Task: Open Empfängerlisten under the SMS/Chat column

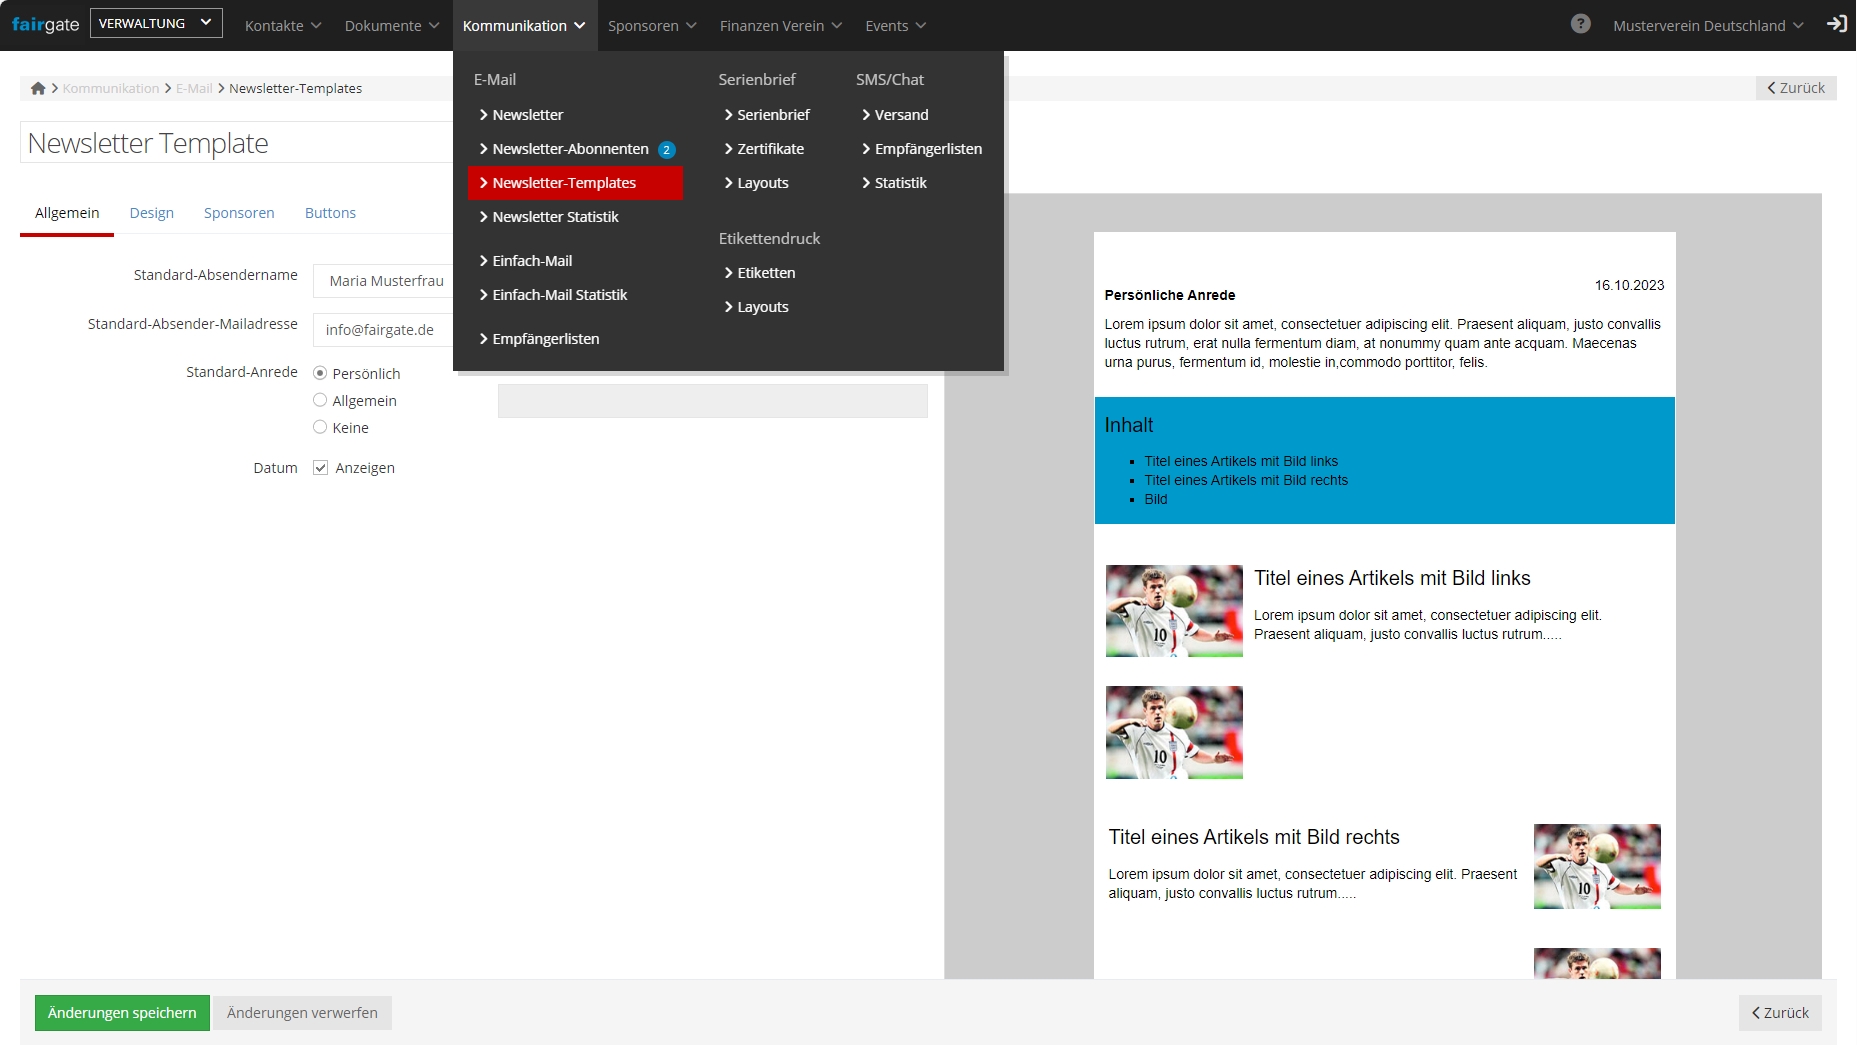Action: point(922,149)
